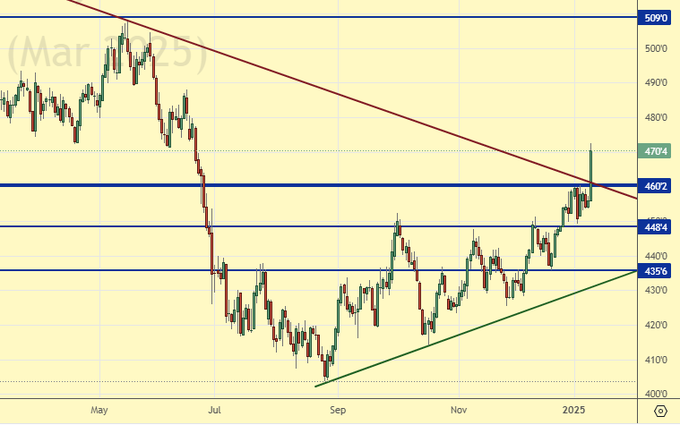Click the 490'0 tick on price axis

pos(657,83)
